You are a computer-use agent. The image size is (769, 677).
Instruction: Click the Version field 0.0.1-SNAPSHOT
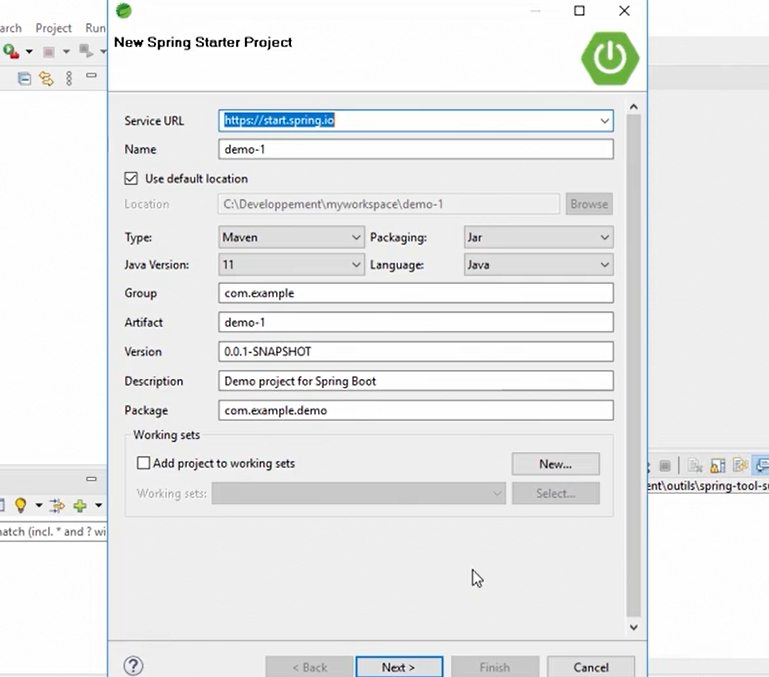tap(416, 352)
